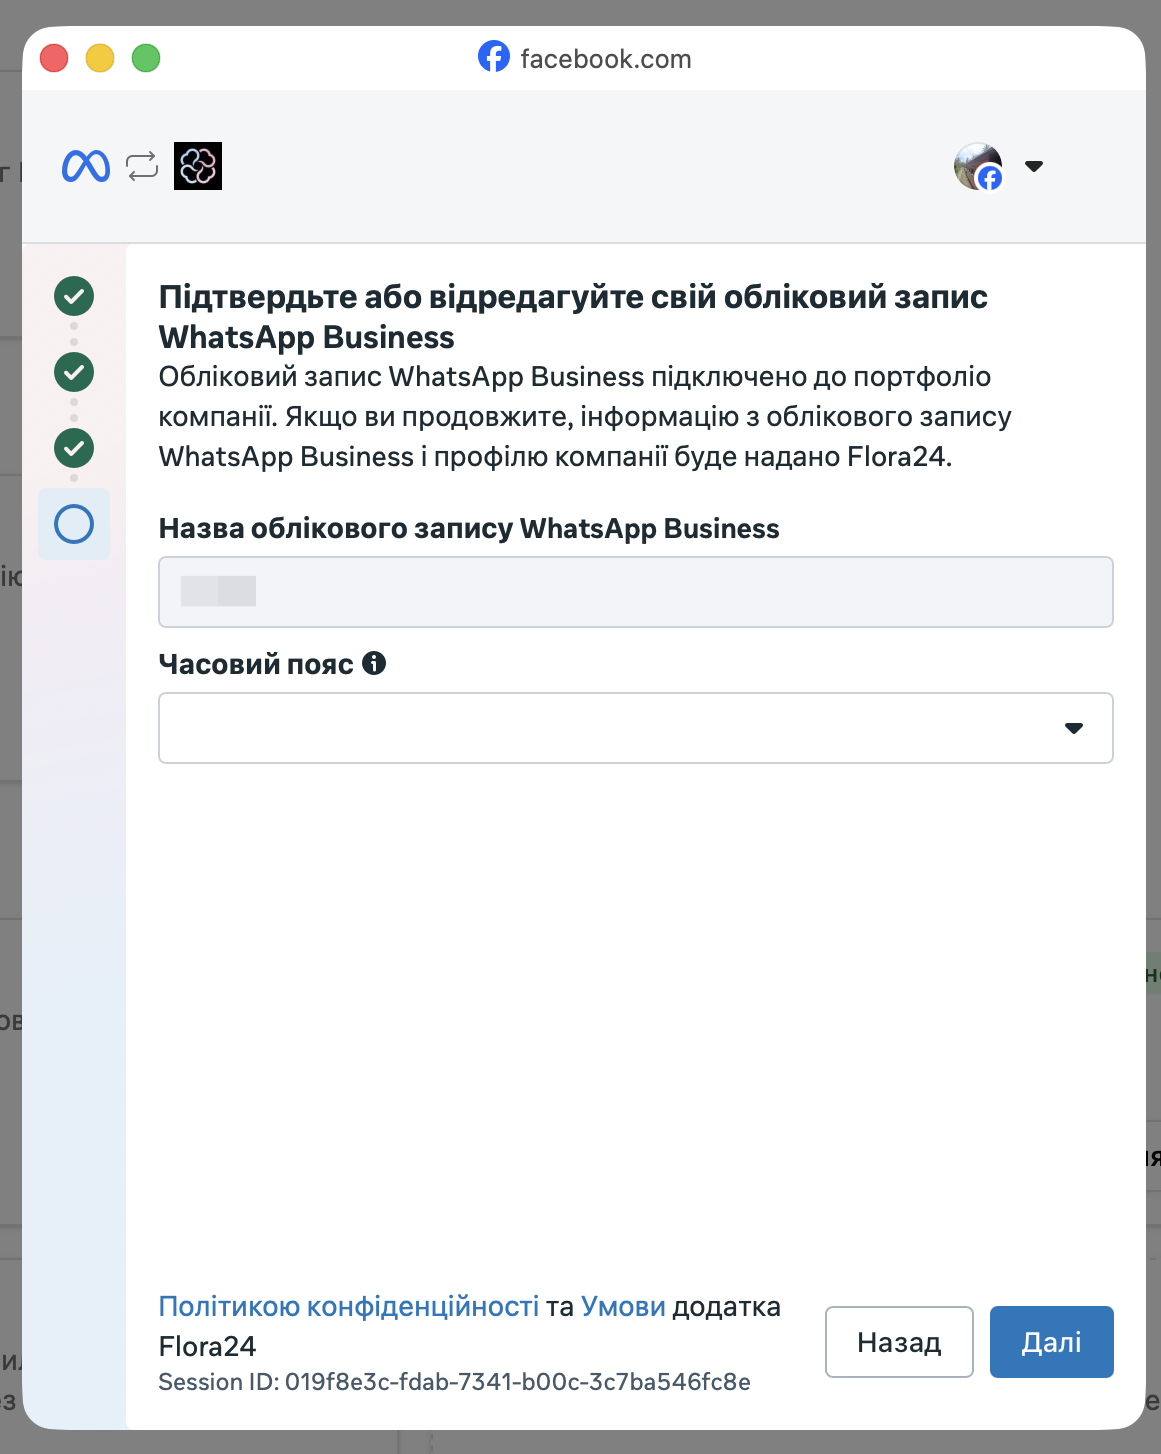Go to the second completed step checkmark
The image size is (1161, 1454).
[x=74, y=372]
